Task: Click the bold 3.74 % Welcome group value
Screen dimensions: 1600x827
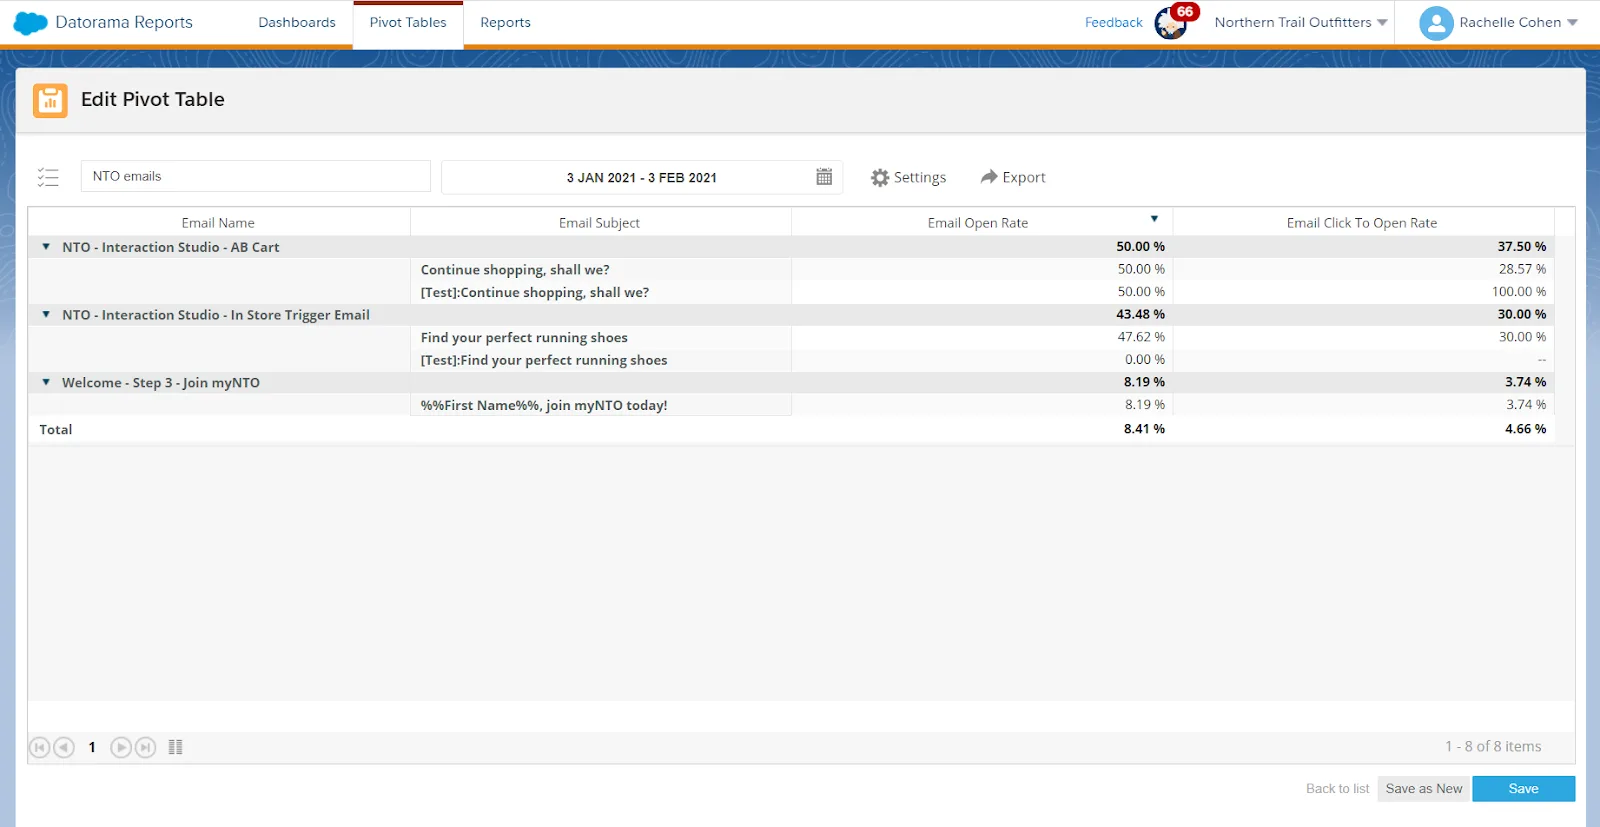Action: pos(1525,382)
